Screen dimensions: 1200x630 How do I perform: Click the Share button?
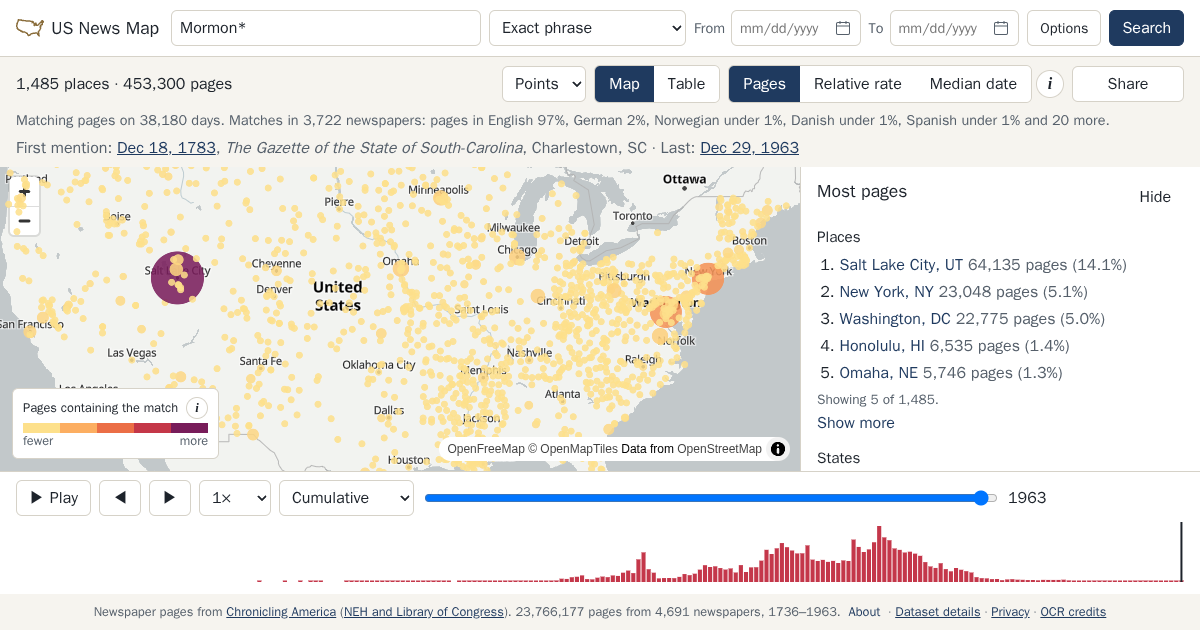point(1128,84)
